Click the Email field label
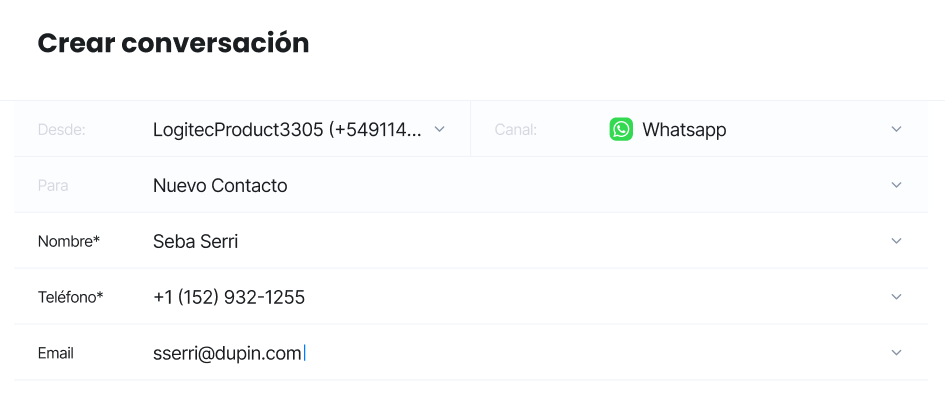This screenshot has width=945, height=402. [55, 353]
